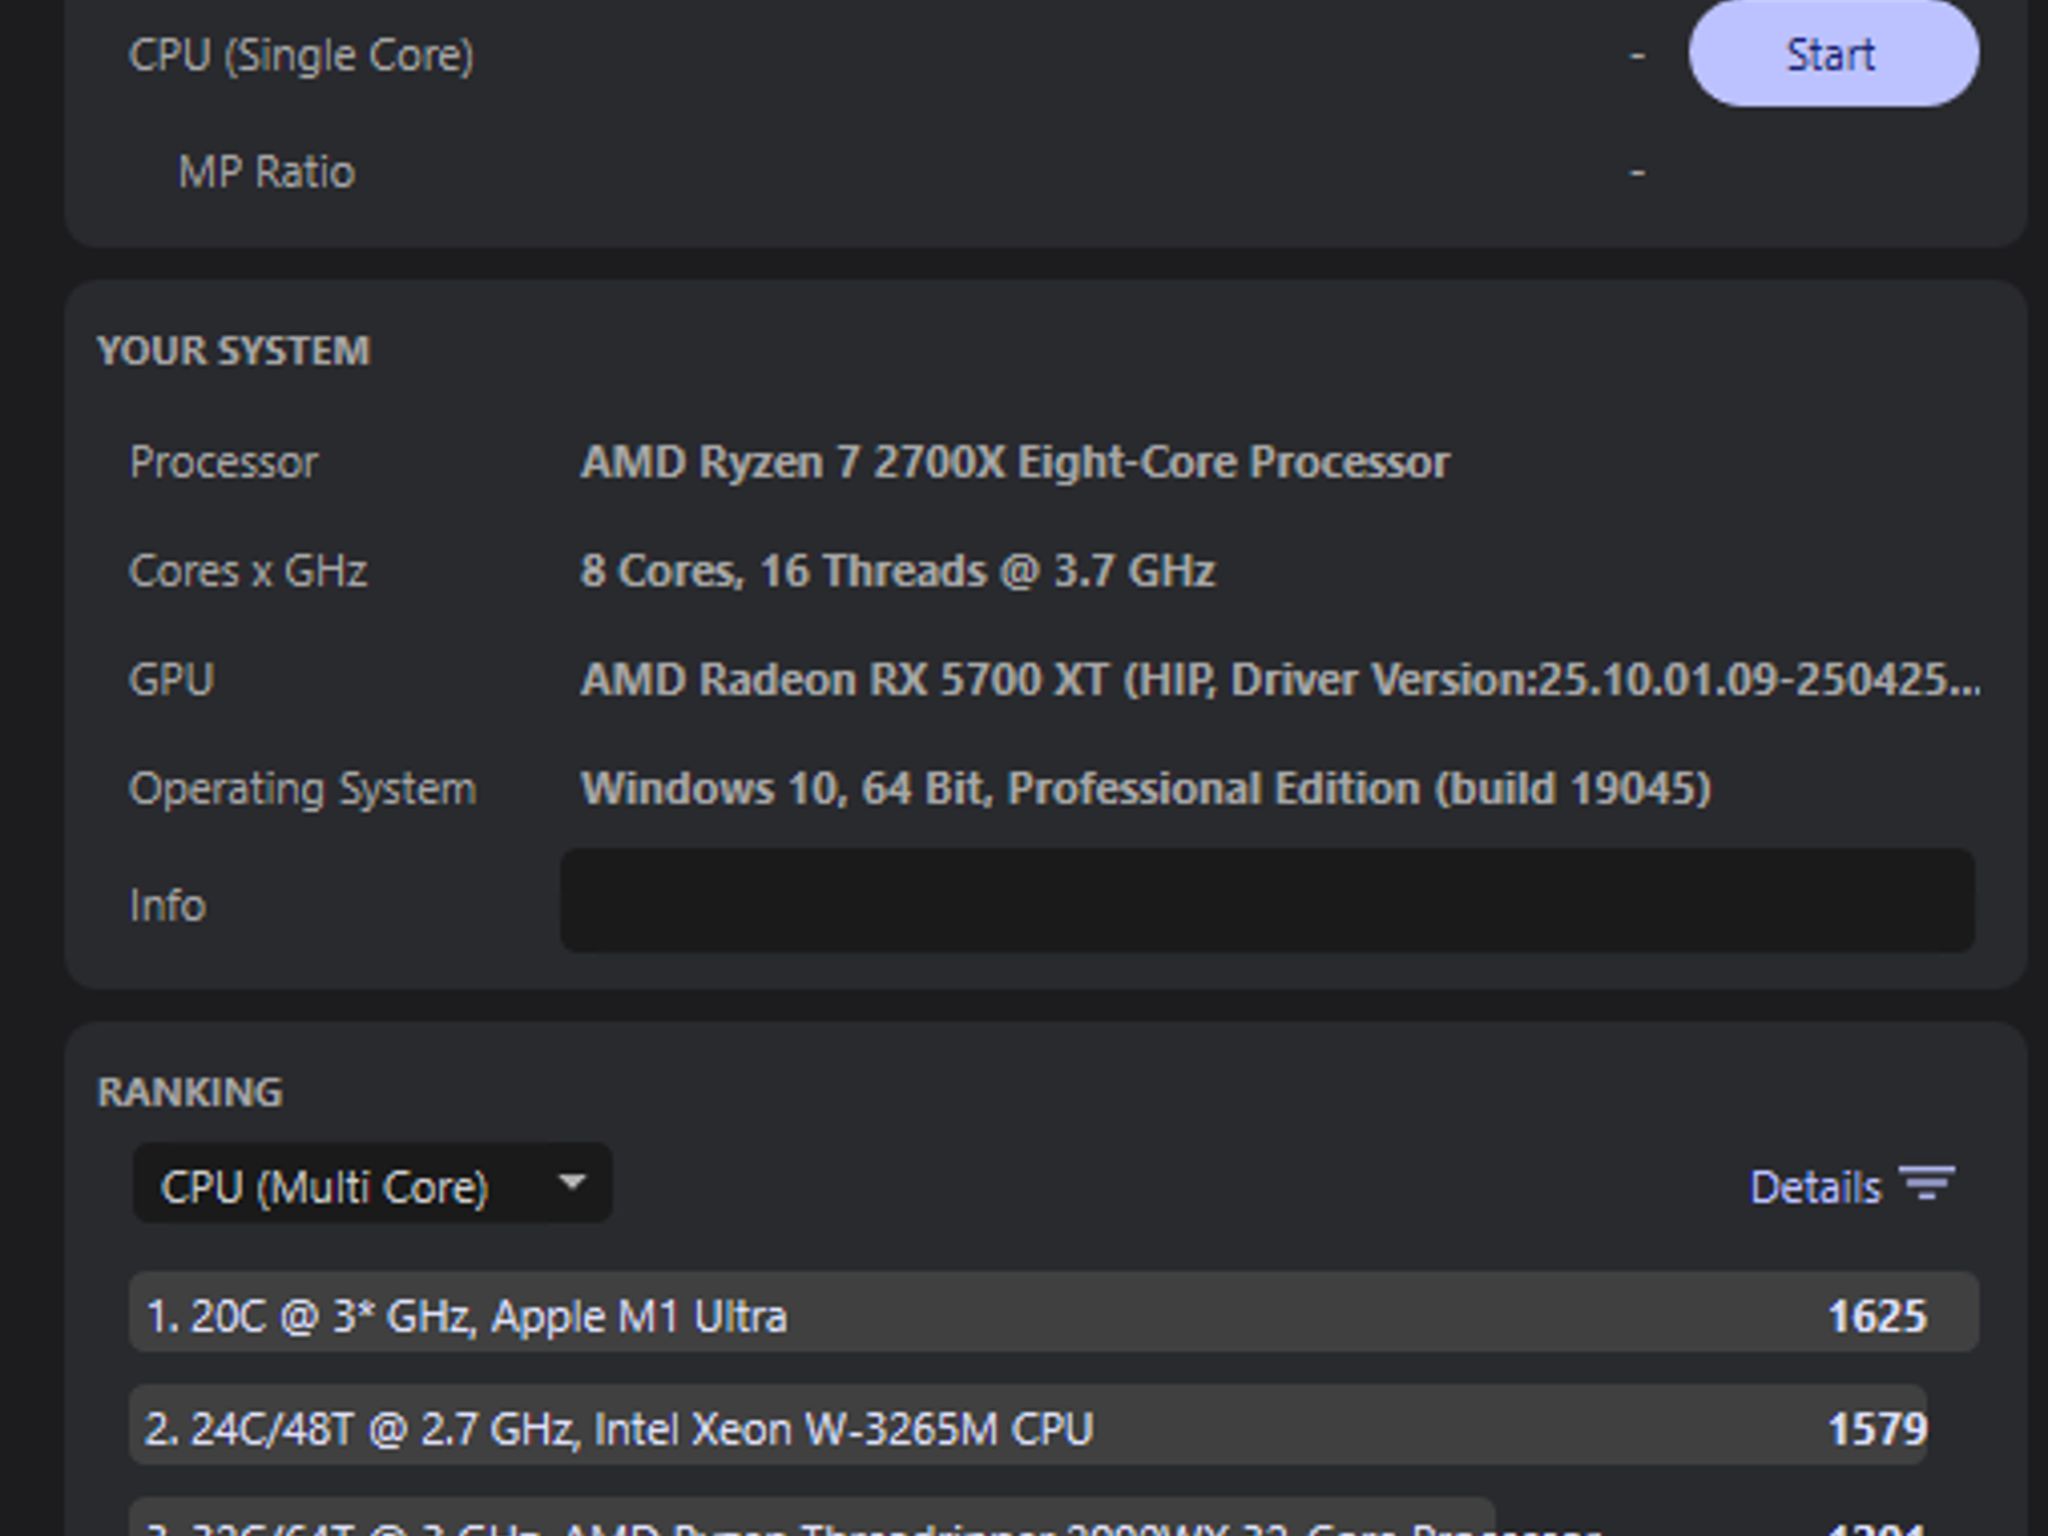Viewport: 2048px width, 1536px height.
Task: Click the Windows 10 operating system value
Action: pyautogui.click(x=1146, y=788)
